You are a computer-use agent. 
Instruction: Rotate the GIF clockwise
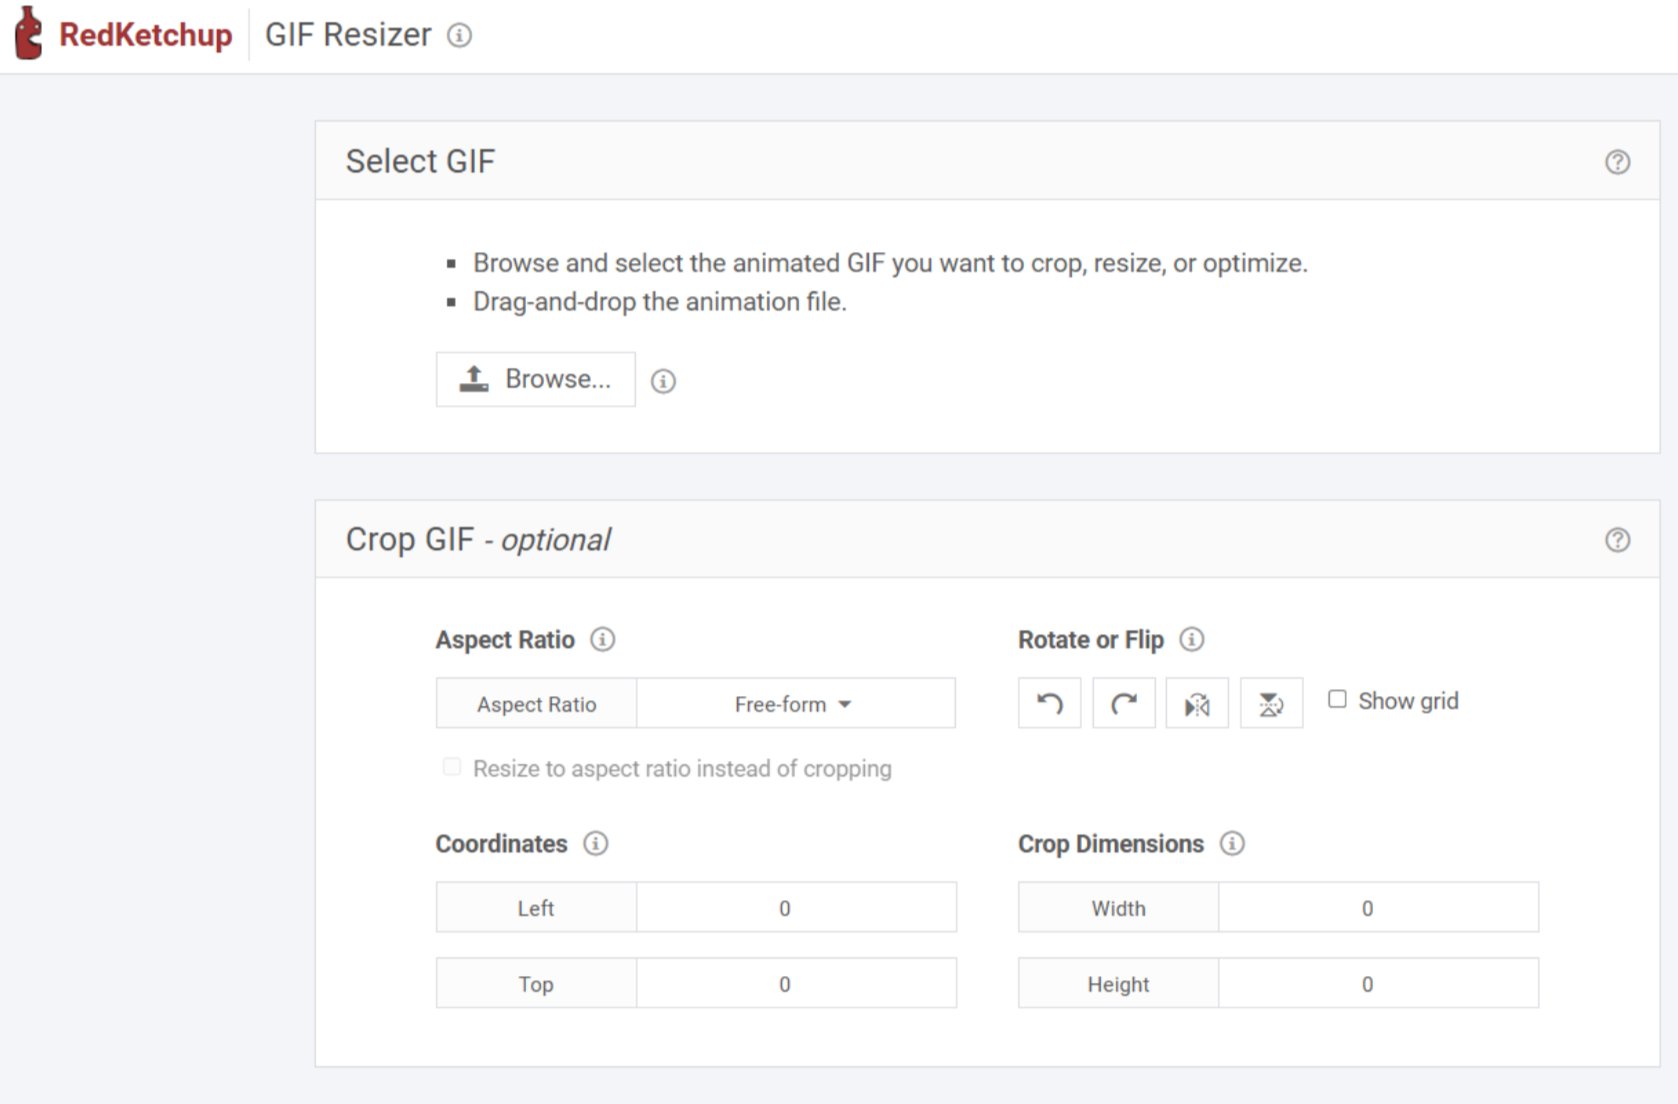[1123, 703]
